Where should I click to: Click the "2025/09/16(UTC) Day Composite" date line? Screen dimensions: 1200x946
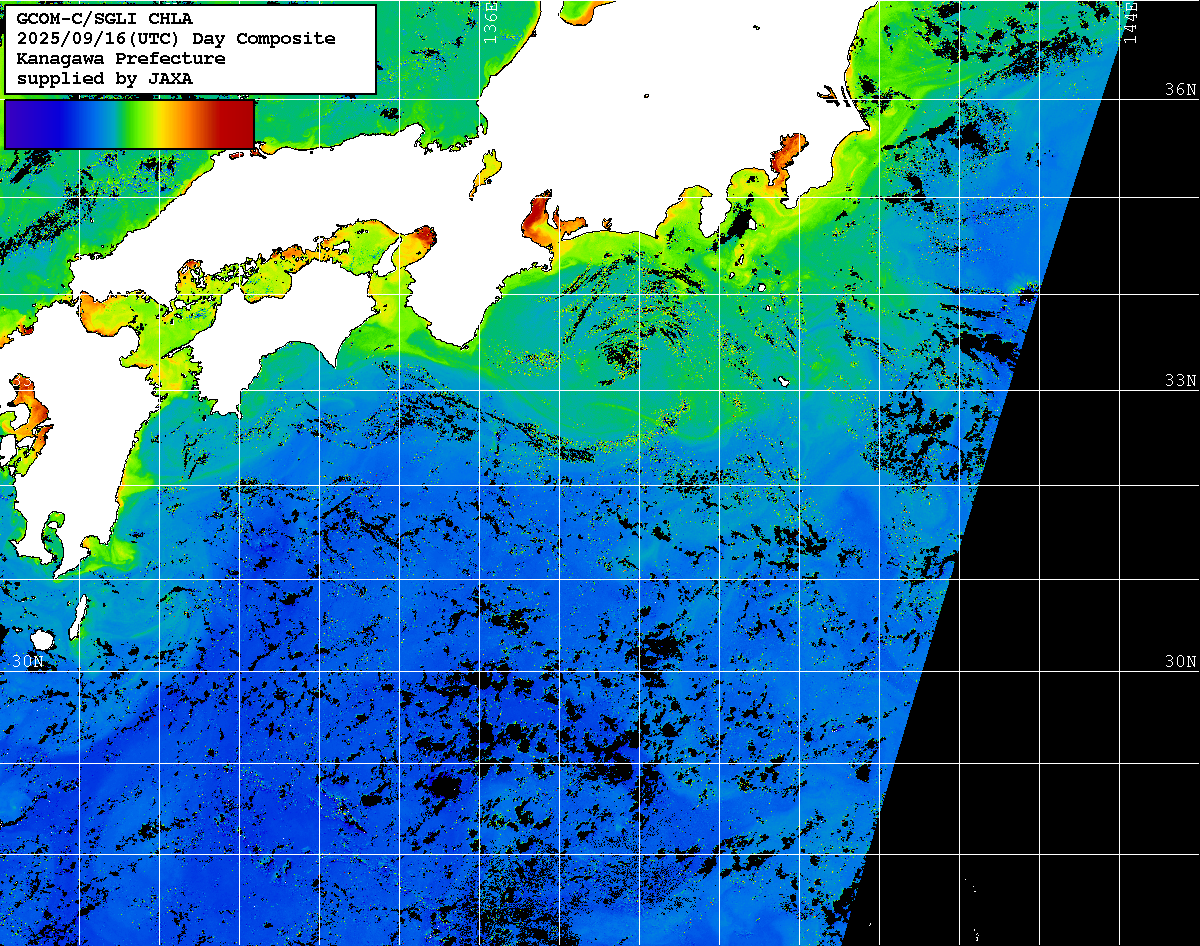[x=176, y=39]
